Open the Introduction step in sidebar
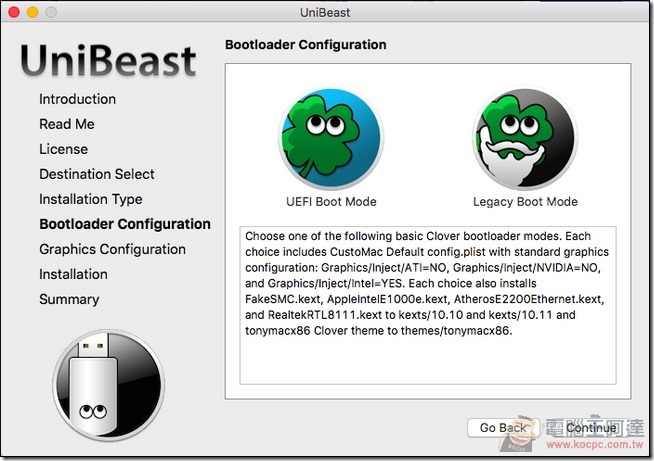654x461 pixels. [78, 99]
